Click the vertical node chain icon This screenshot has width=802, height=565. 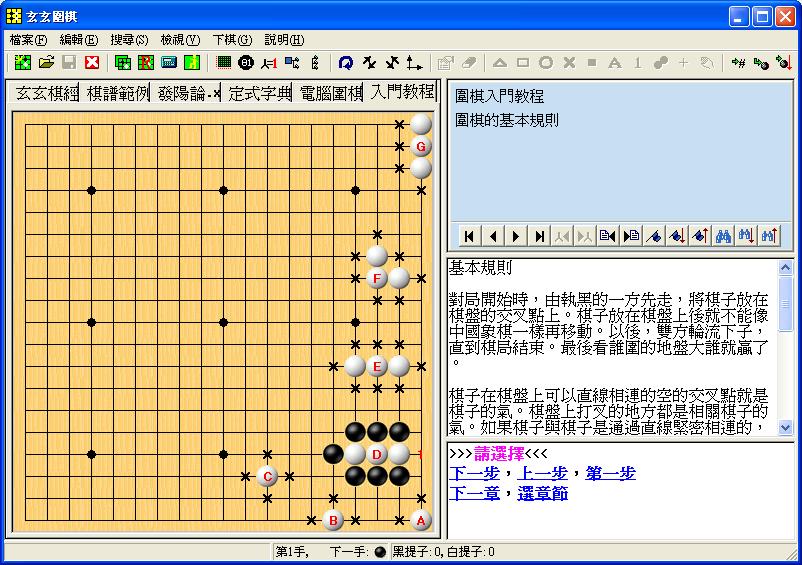315,62
